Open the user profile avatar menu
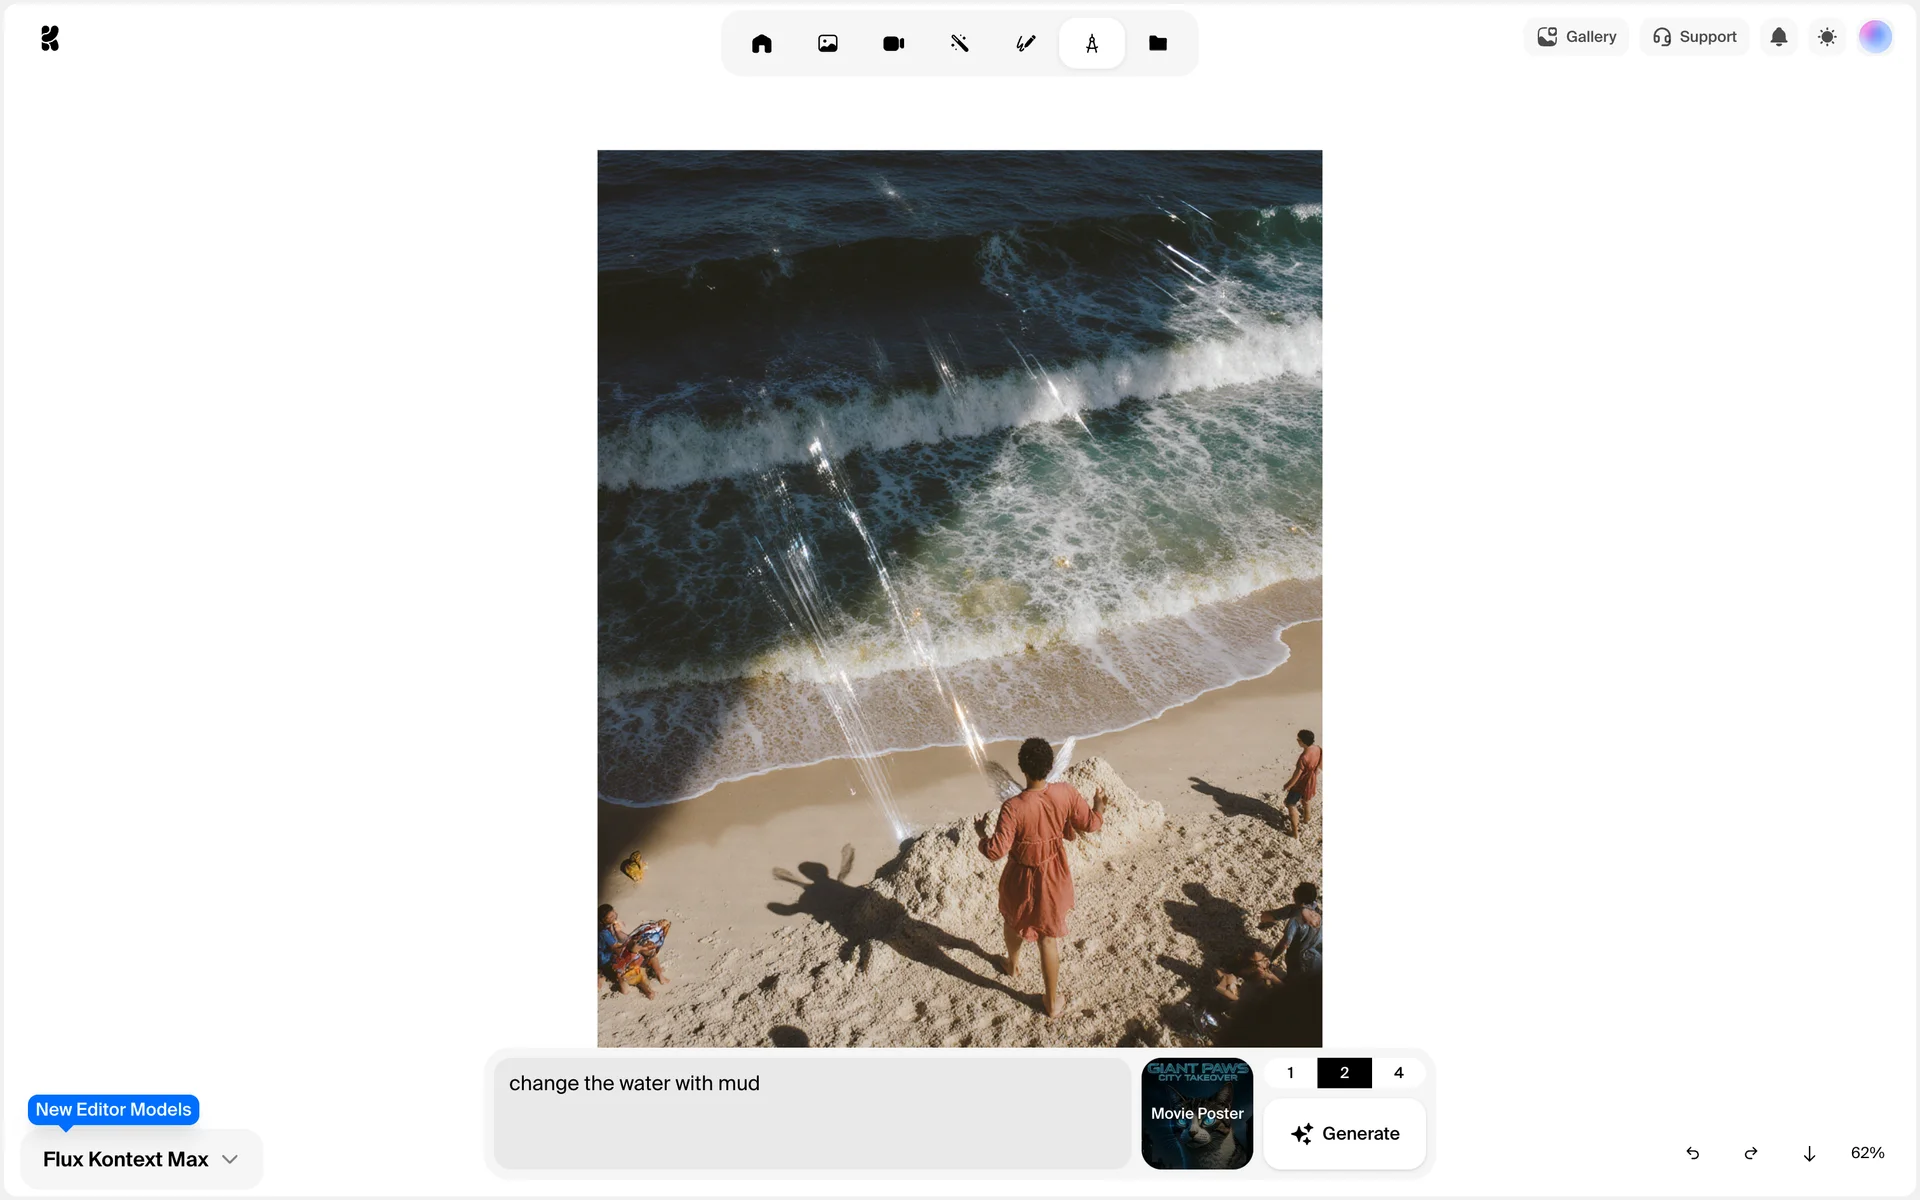This screenshot has height=1200, width=1920. [1875, 37]
